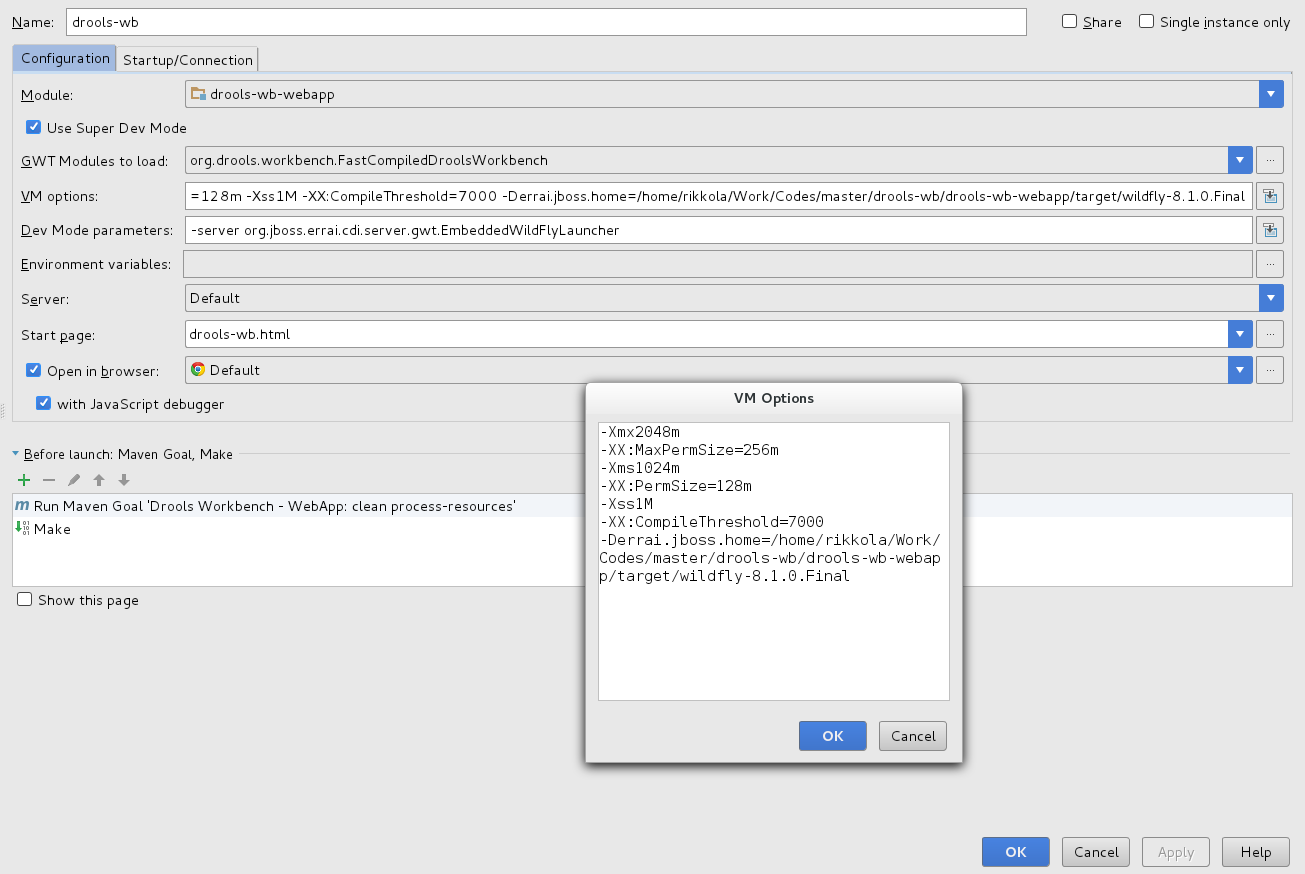Focus the Dev Mode parameters field
Screen dimensions: 1305x874
(719, 230)
